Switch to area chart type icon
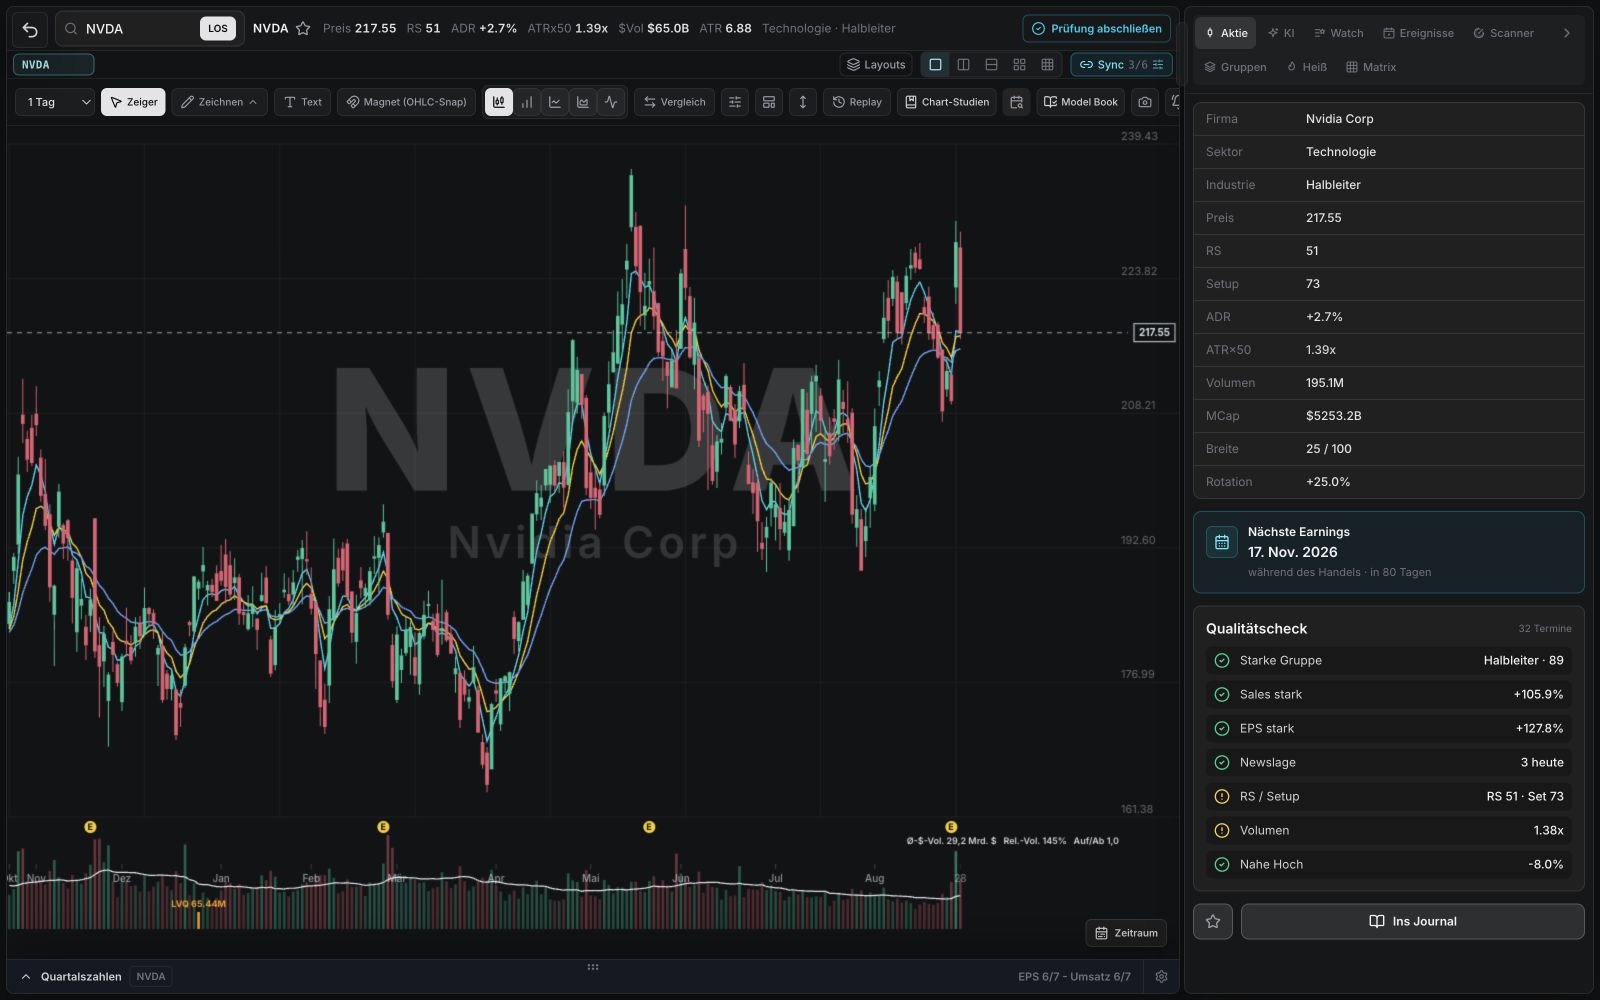1600x1000 pixels. (x=583, y=102)
